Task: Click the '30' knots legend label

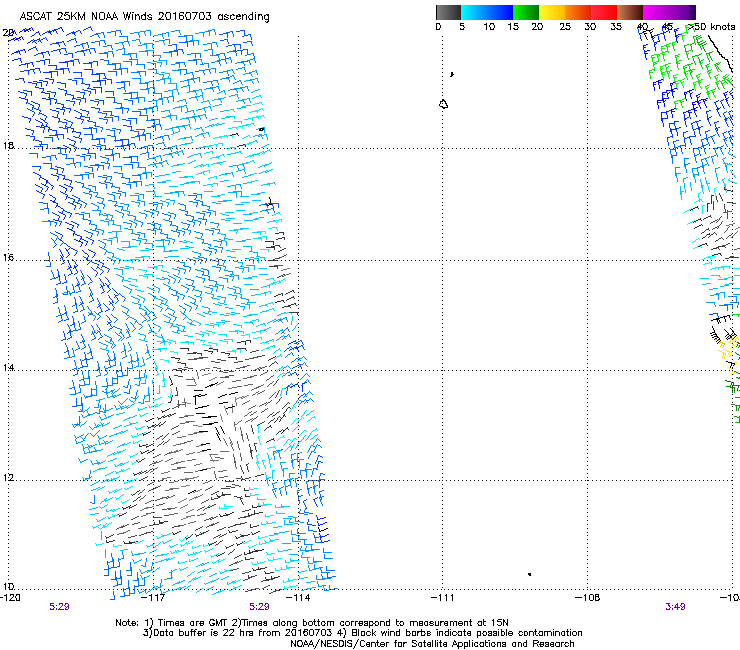Action: 590,27
